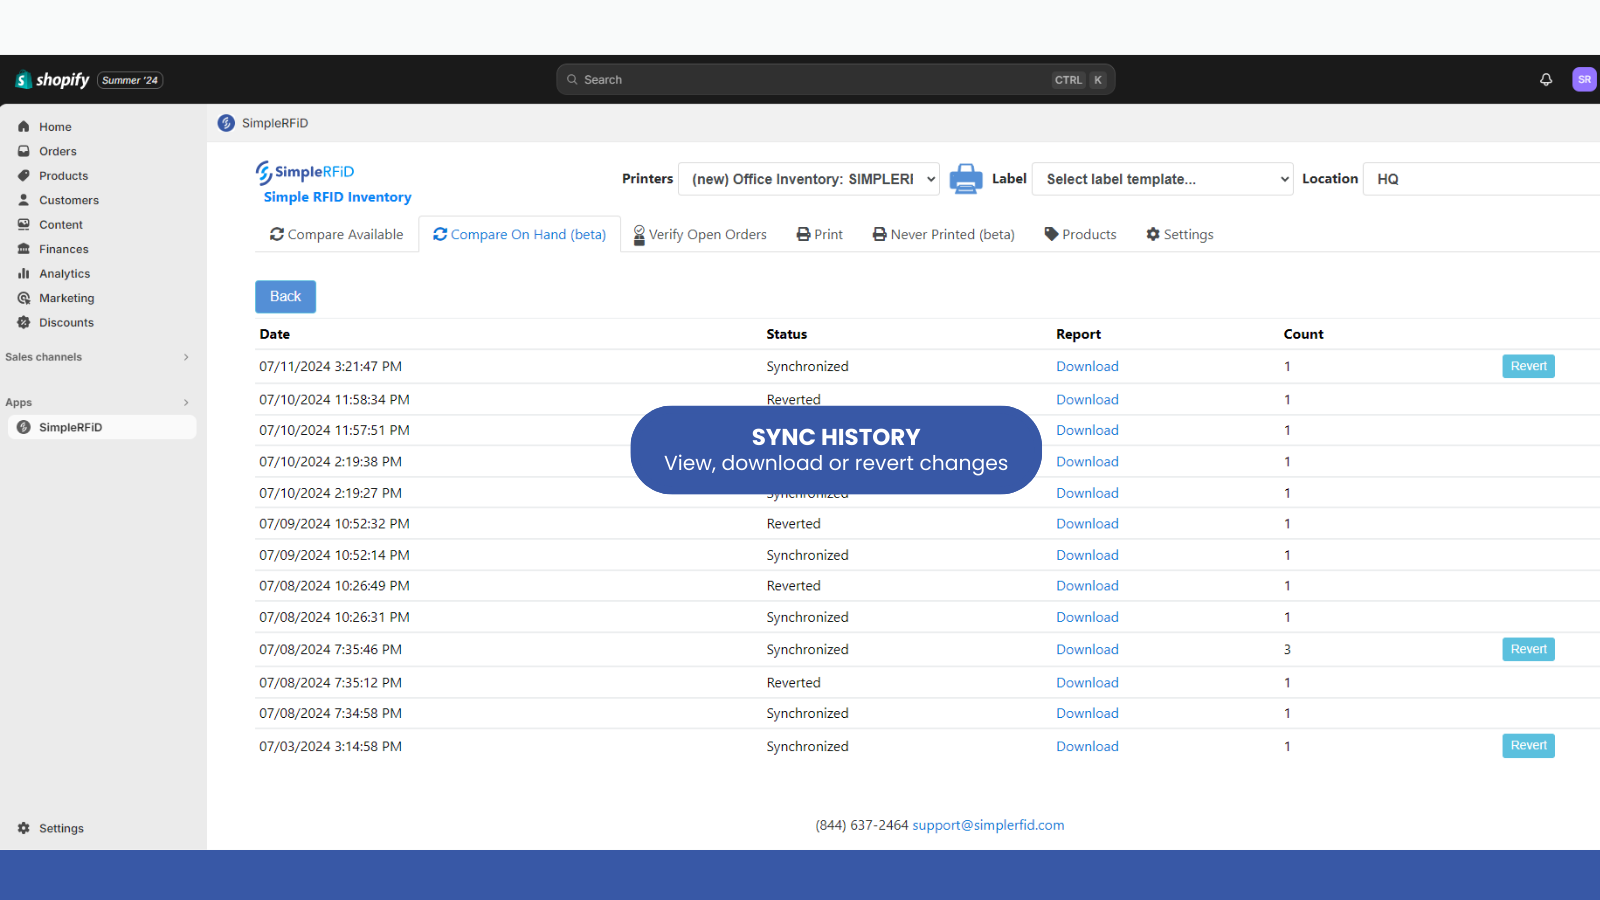Viewport: 1600px width, 900px height.
Task: Open the SR account avatar
Action: (1584, 80)
